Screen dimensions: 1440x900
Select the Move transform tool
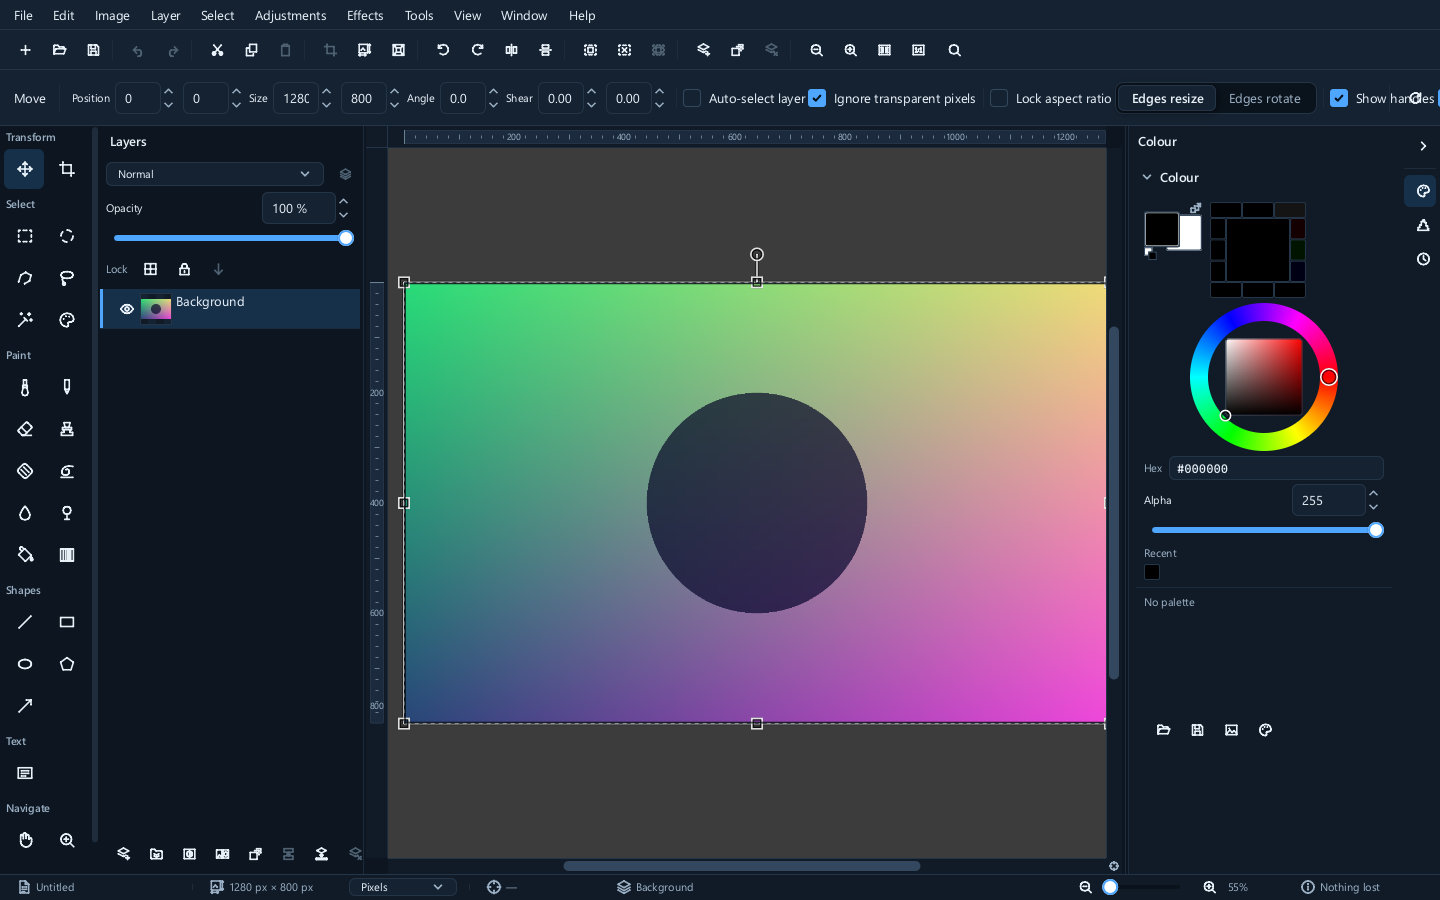25,169
